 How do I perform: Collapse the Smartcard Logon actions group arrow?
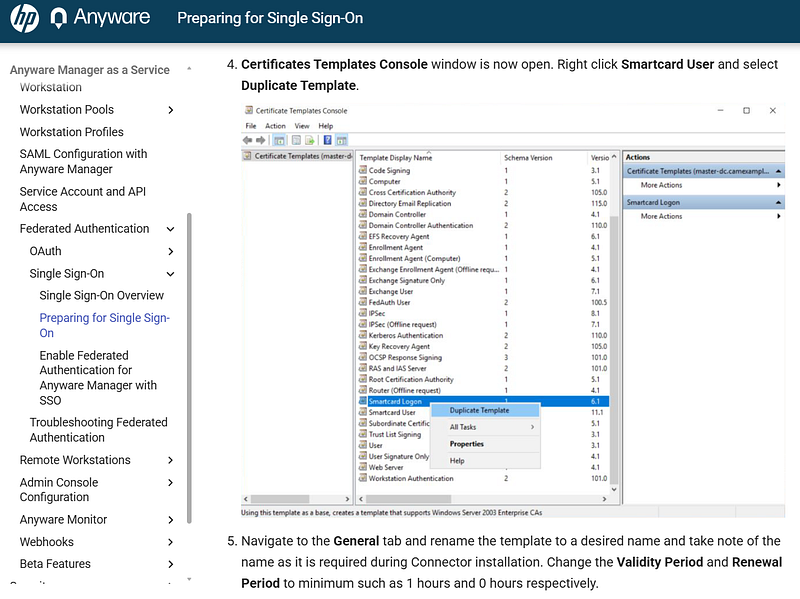(778, 203)
